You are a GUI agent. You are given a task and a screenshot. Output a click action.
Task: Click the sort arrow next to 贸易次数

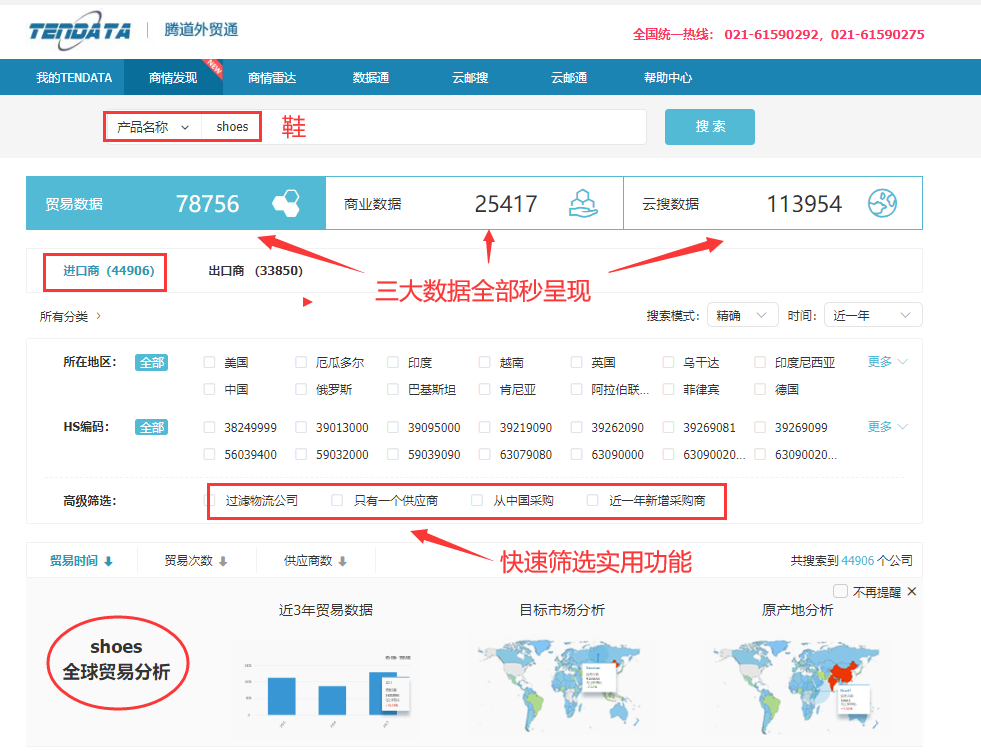pyautogui.click(x=220, y=561)
